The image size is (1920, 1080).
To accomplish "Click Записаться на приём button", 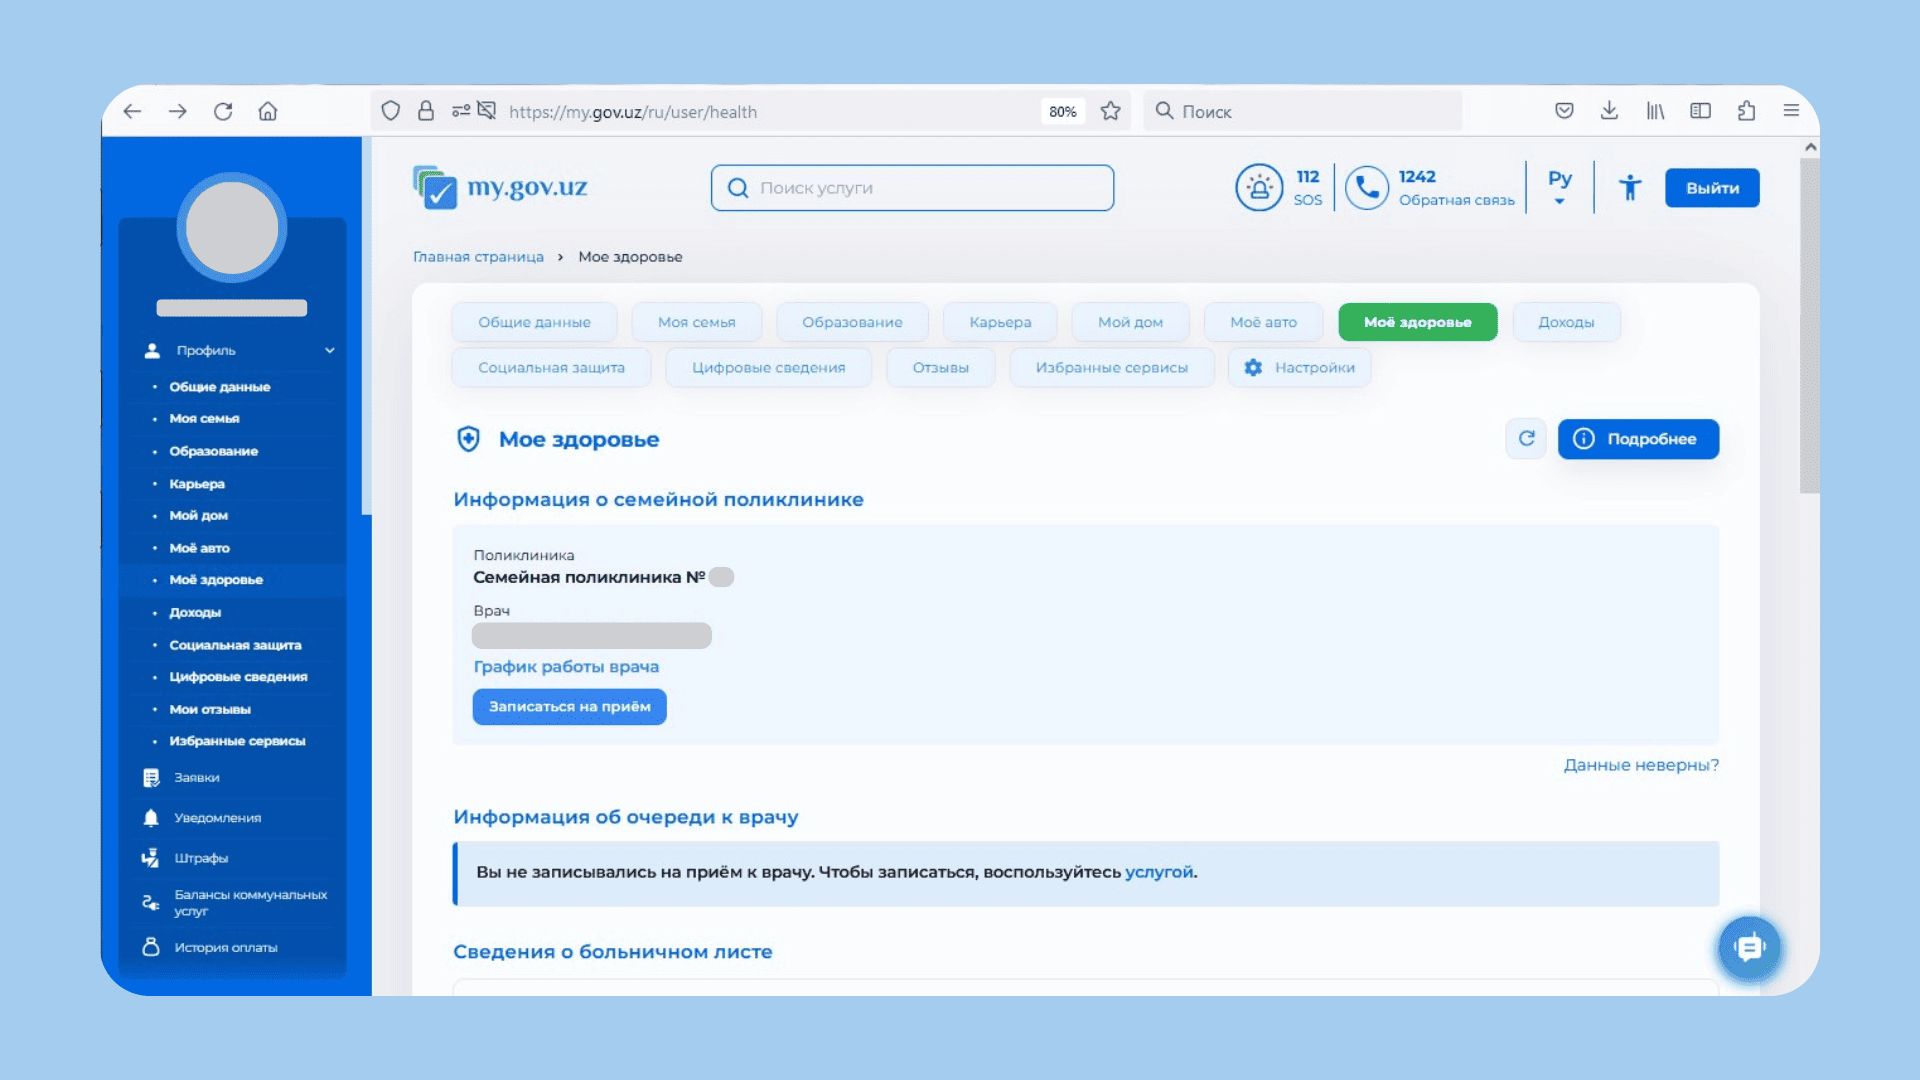I will pos(569,707).
